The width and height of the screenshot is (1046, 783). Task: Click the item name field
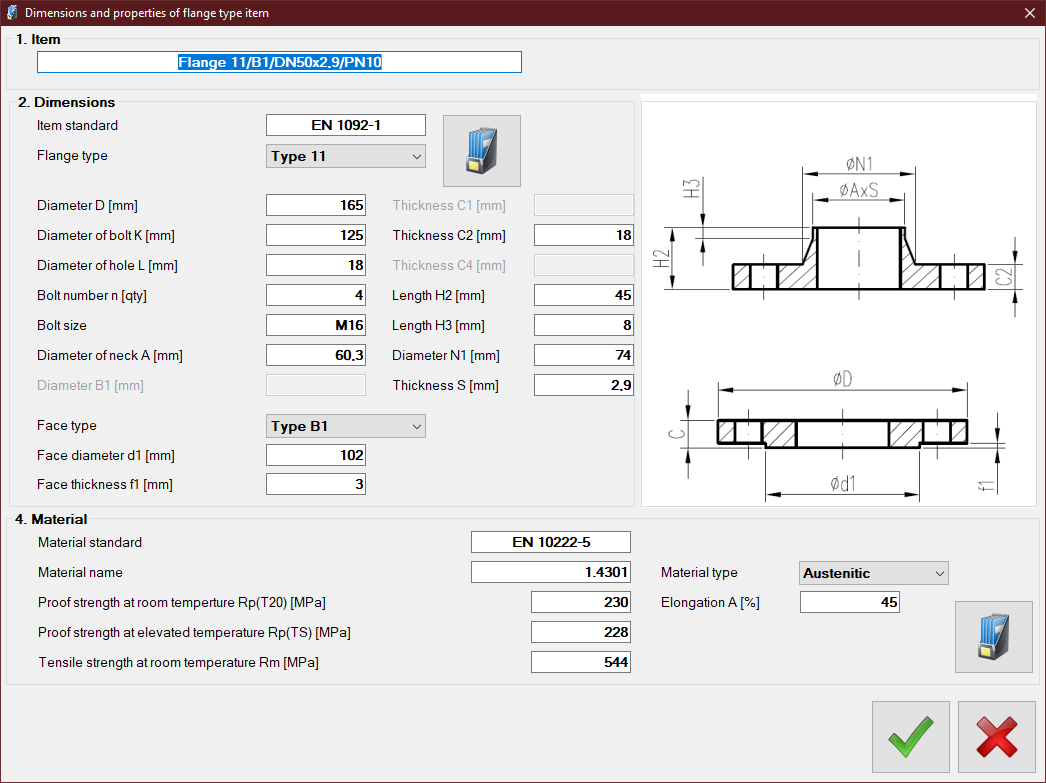coord(279,62)
